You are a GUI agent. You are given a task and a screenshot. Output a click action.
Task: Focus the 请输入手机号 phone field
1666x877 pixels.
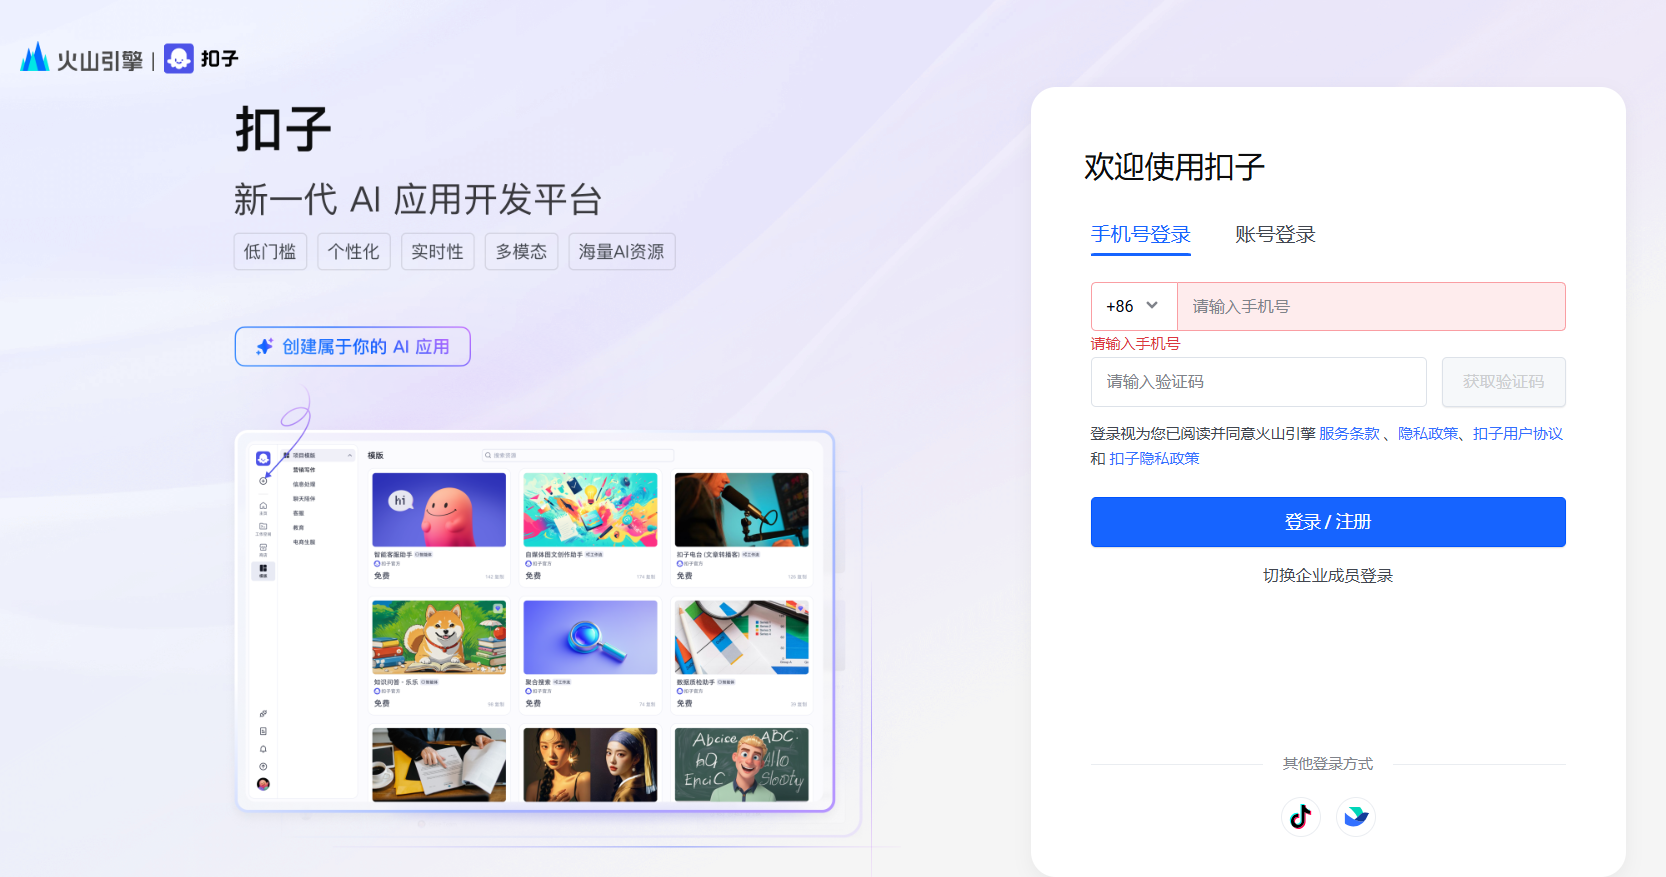point(1371,306)
